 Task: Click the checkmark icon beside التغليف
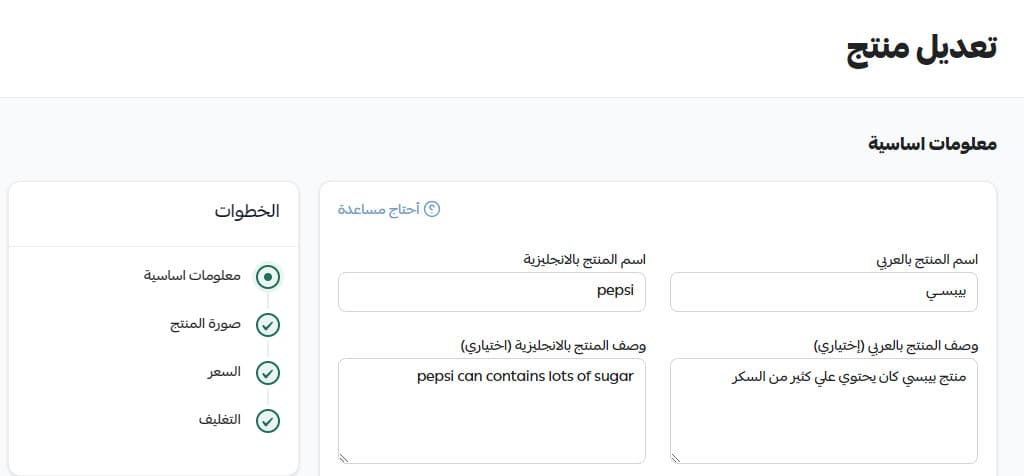pos(268,421)
